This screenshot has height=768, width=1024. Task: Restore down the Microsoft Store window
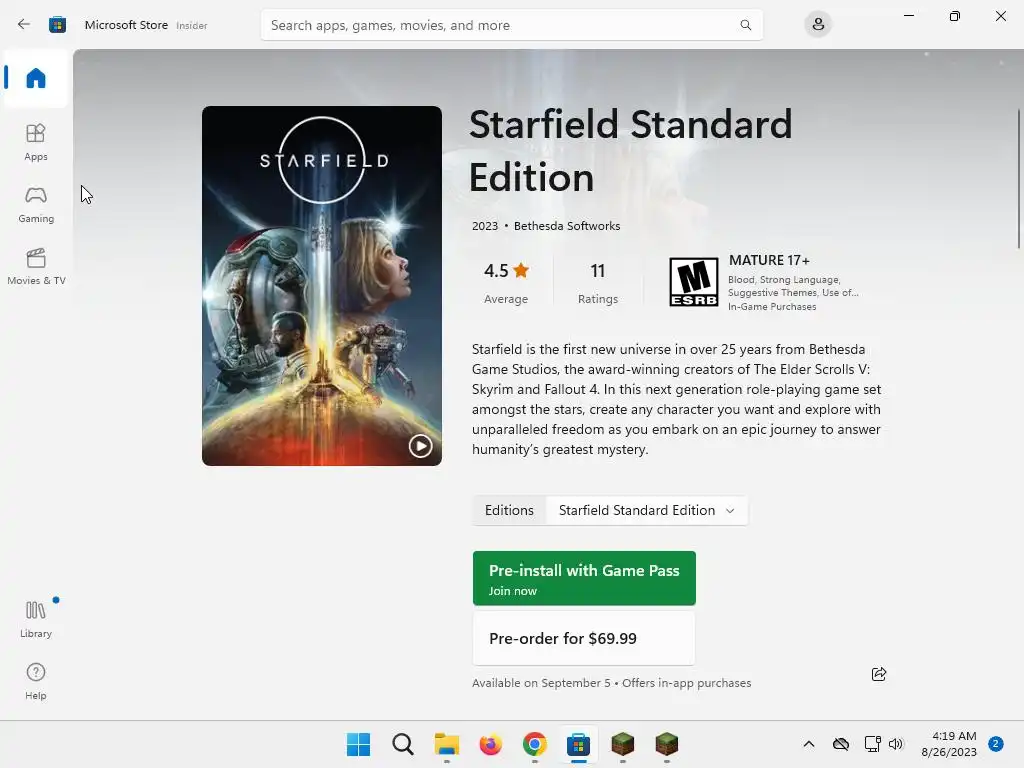(955, 16)
